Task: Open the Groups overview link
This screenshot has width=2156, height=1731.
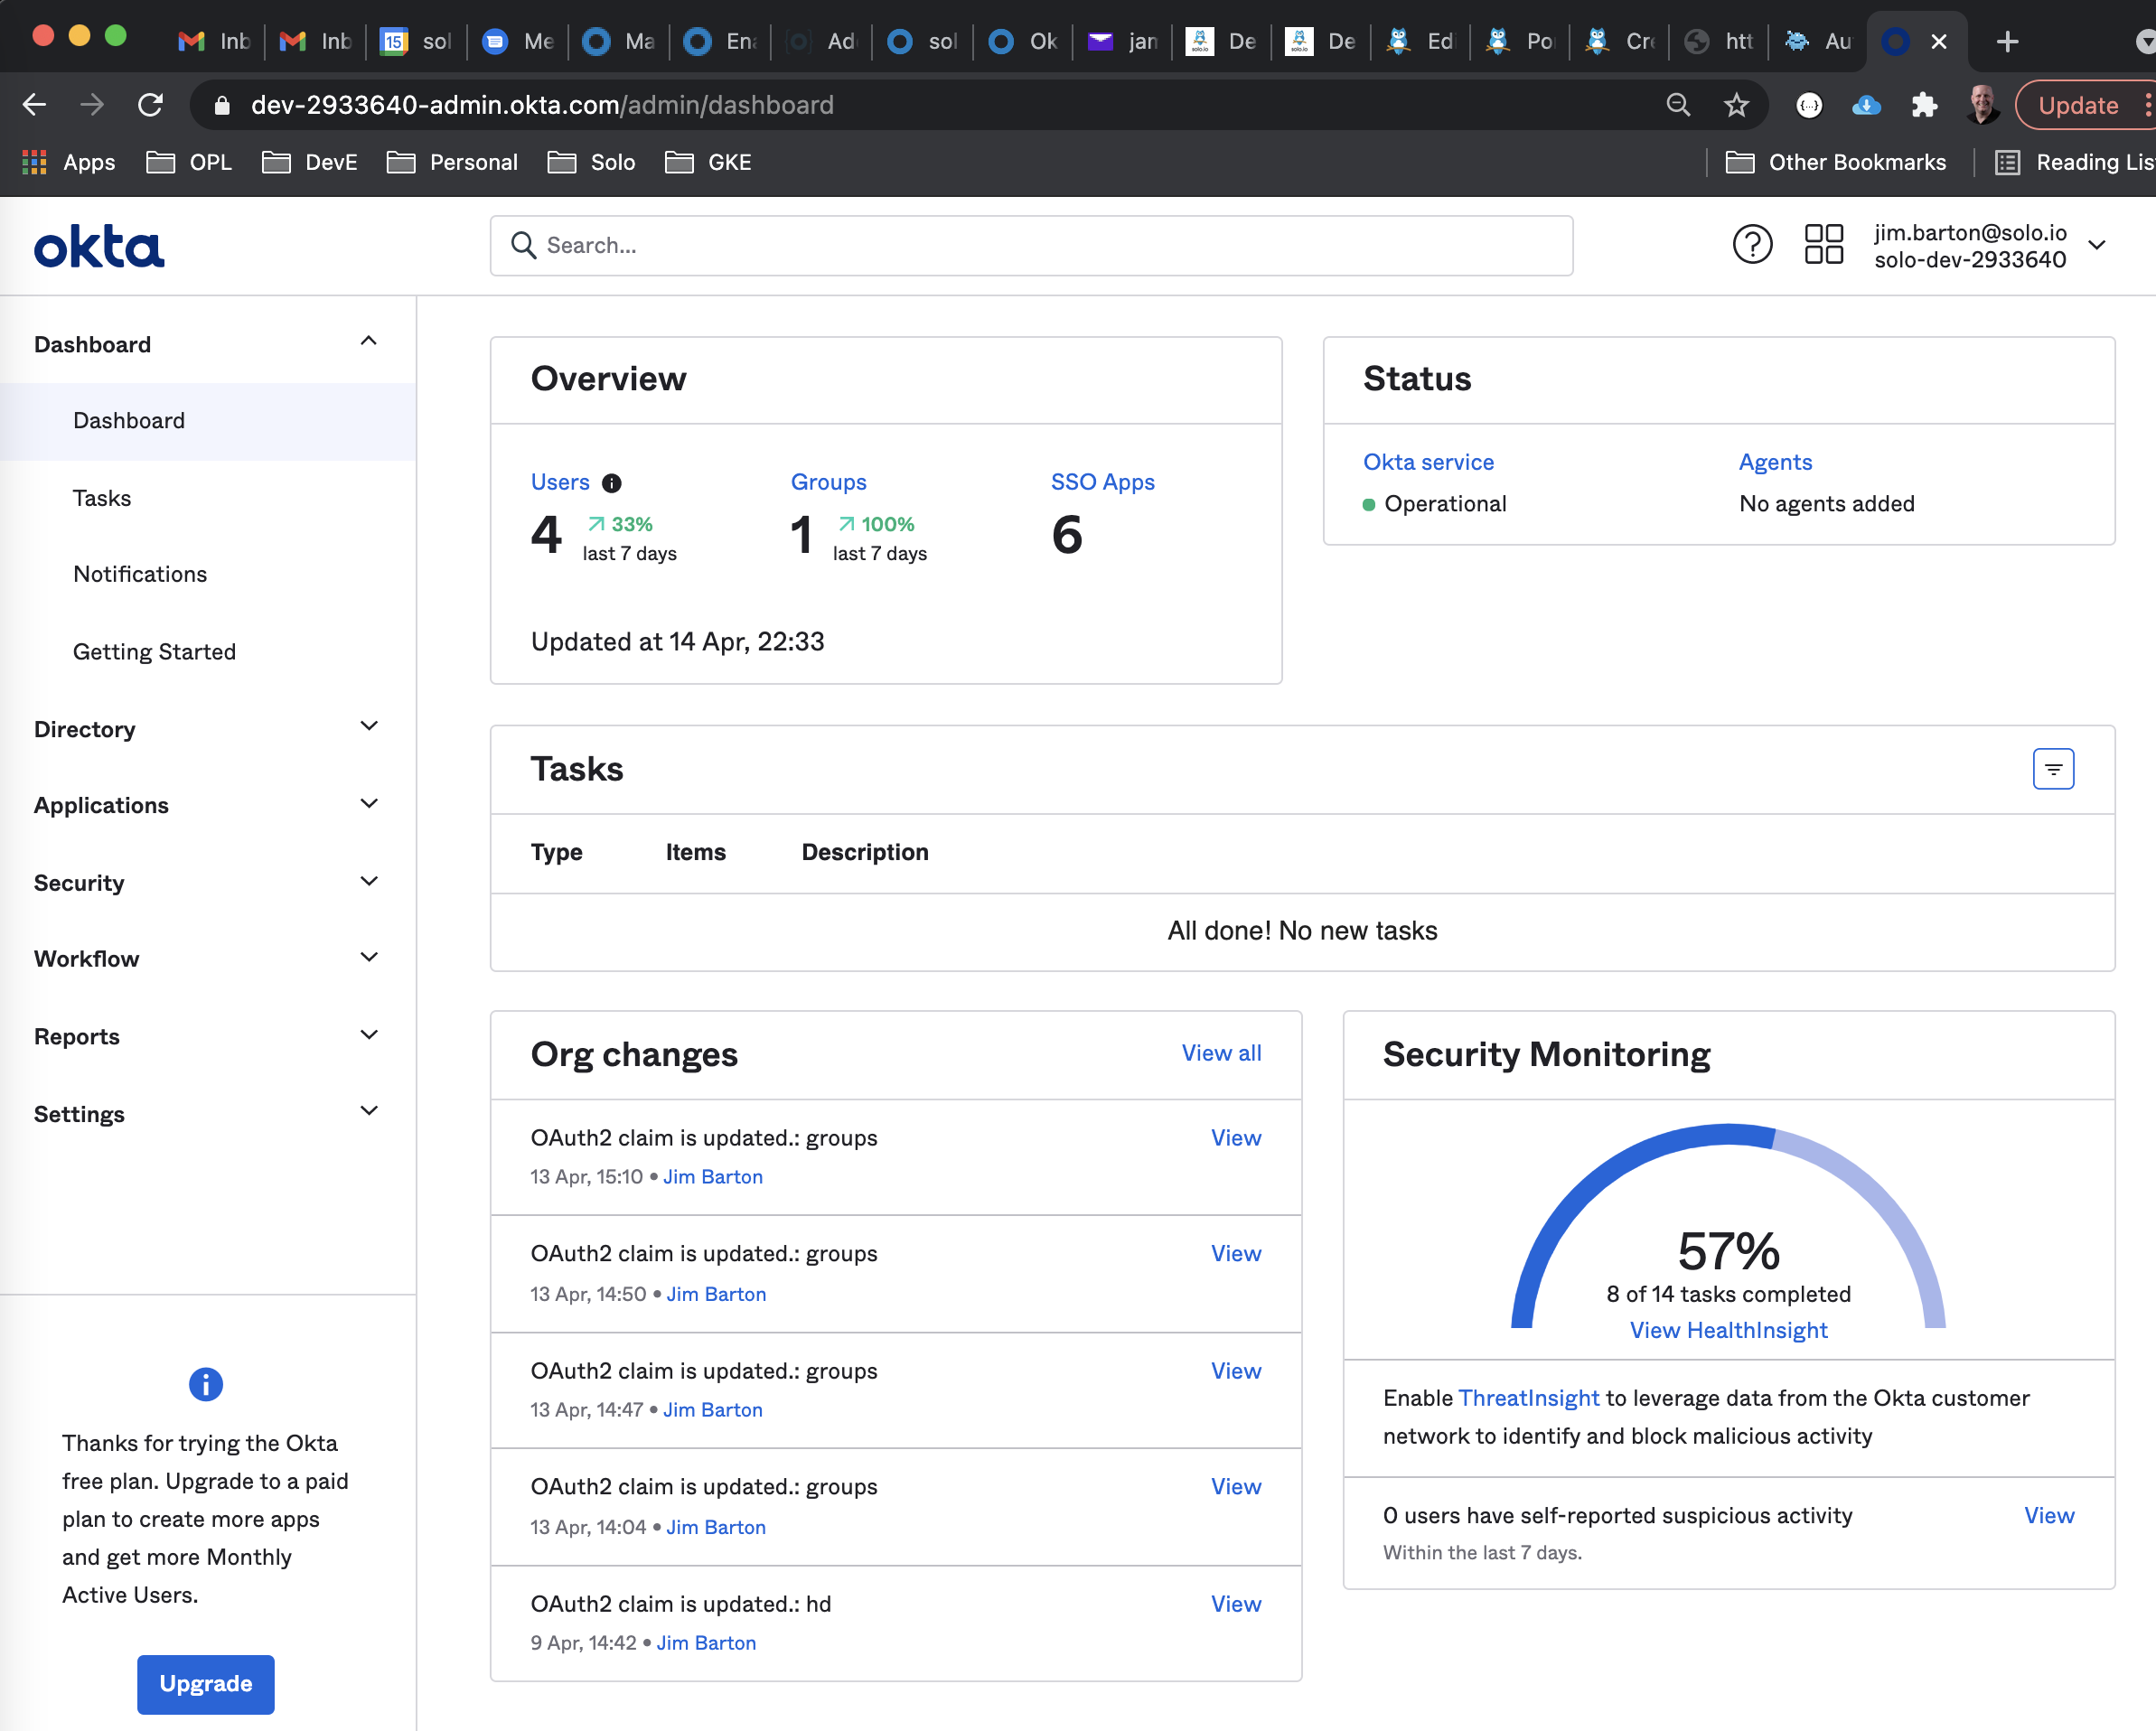Action: (828, 482)
